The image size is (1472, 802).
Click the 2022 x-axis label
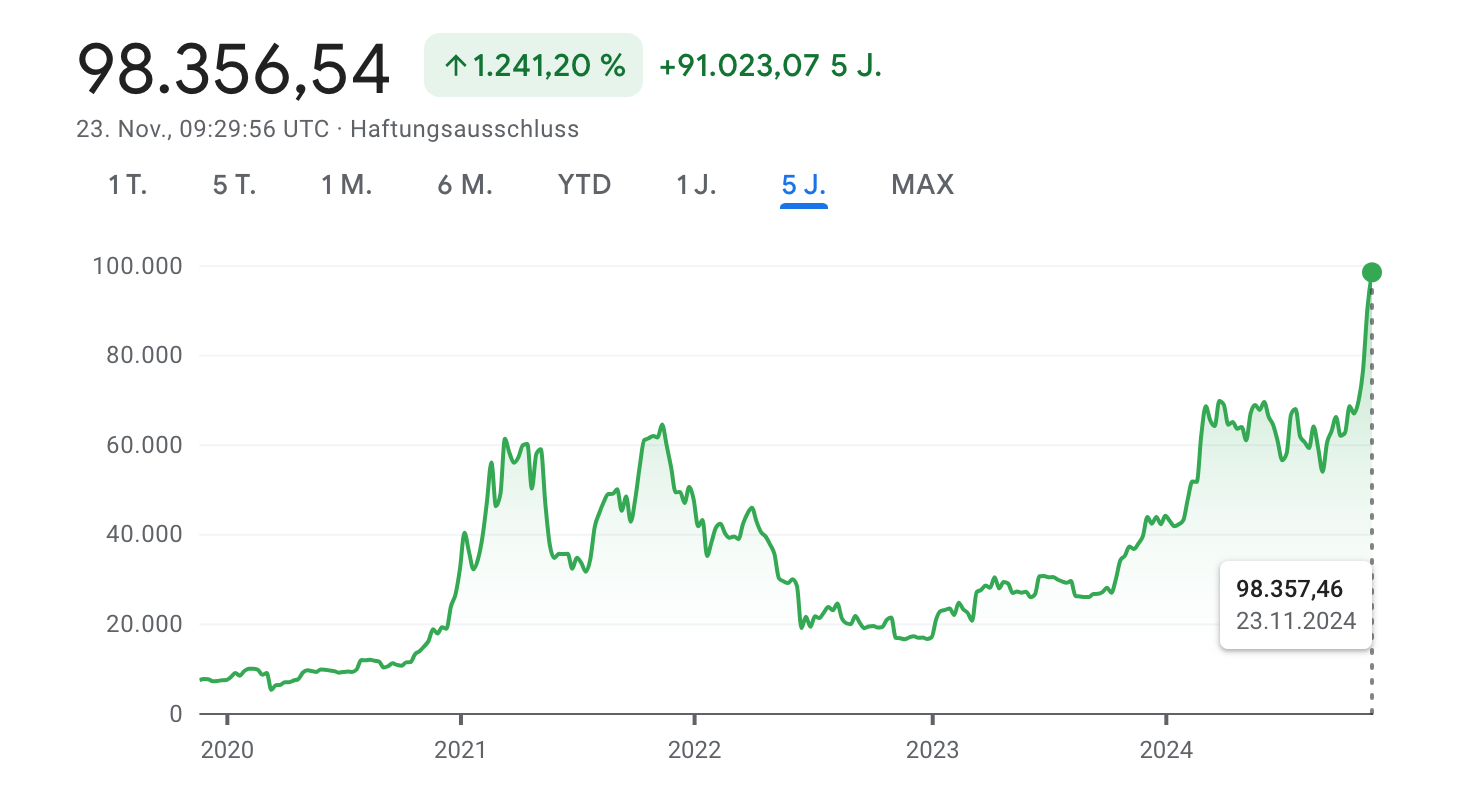pos(694,750)
